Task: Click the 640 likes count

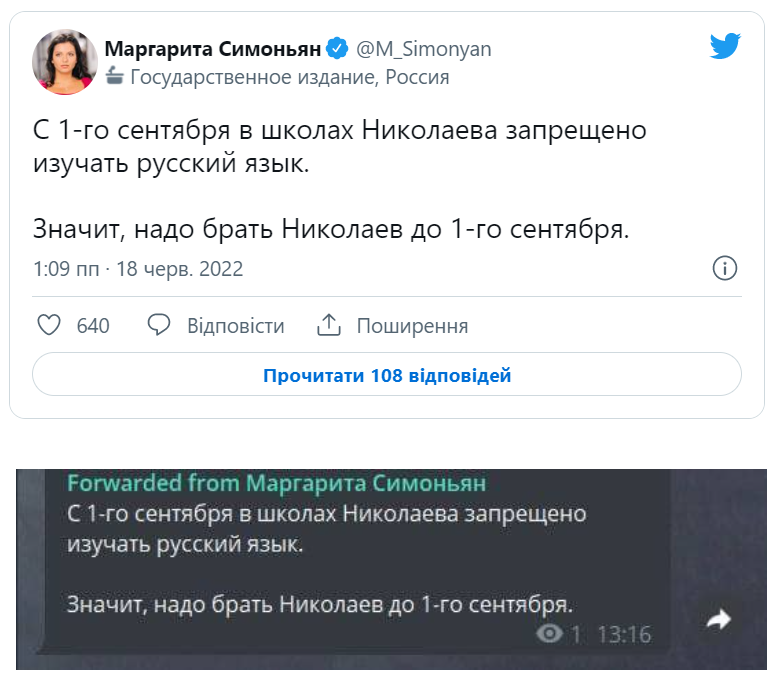Action: [x=93, y=326]
